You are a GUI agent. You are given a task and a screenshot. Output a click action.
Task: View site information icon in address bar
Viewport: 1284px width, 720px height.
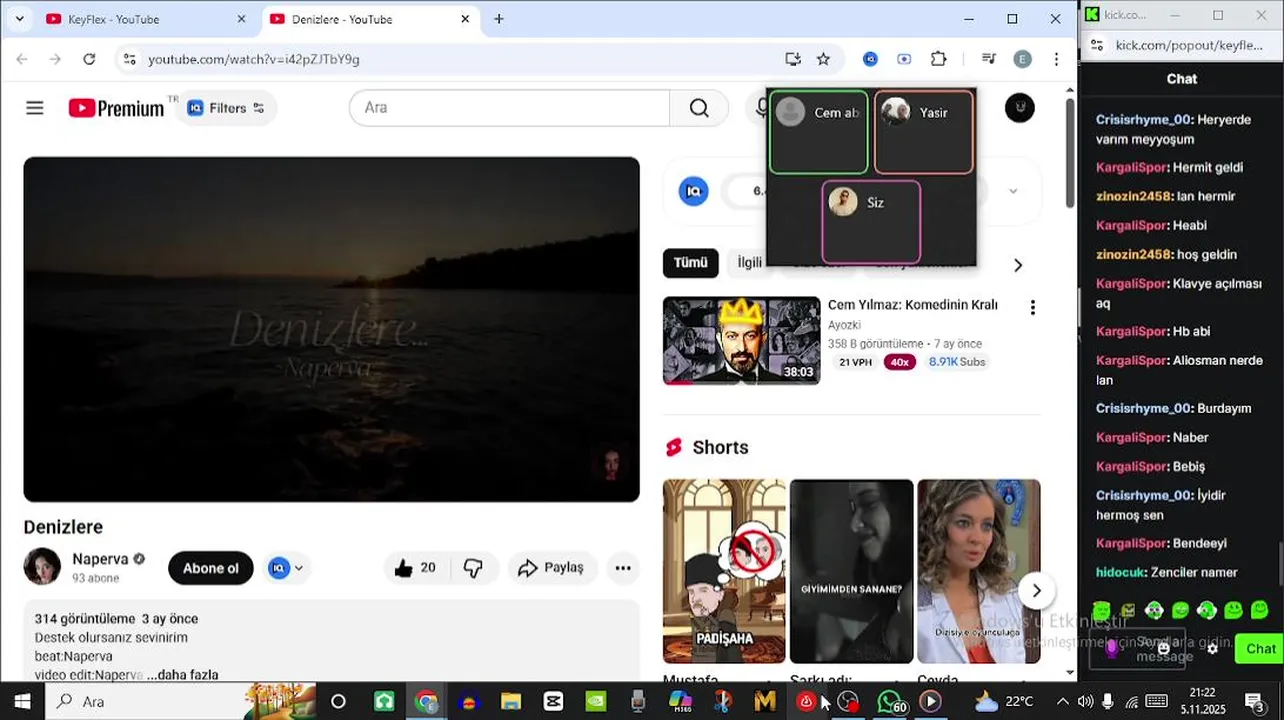(129, 59)
